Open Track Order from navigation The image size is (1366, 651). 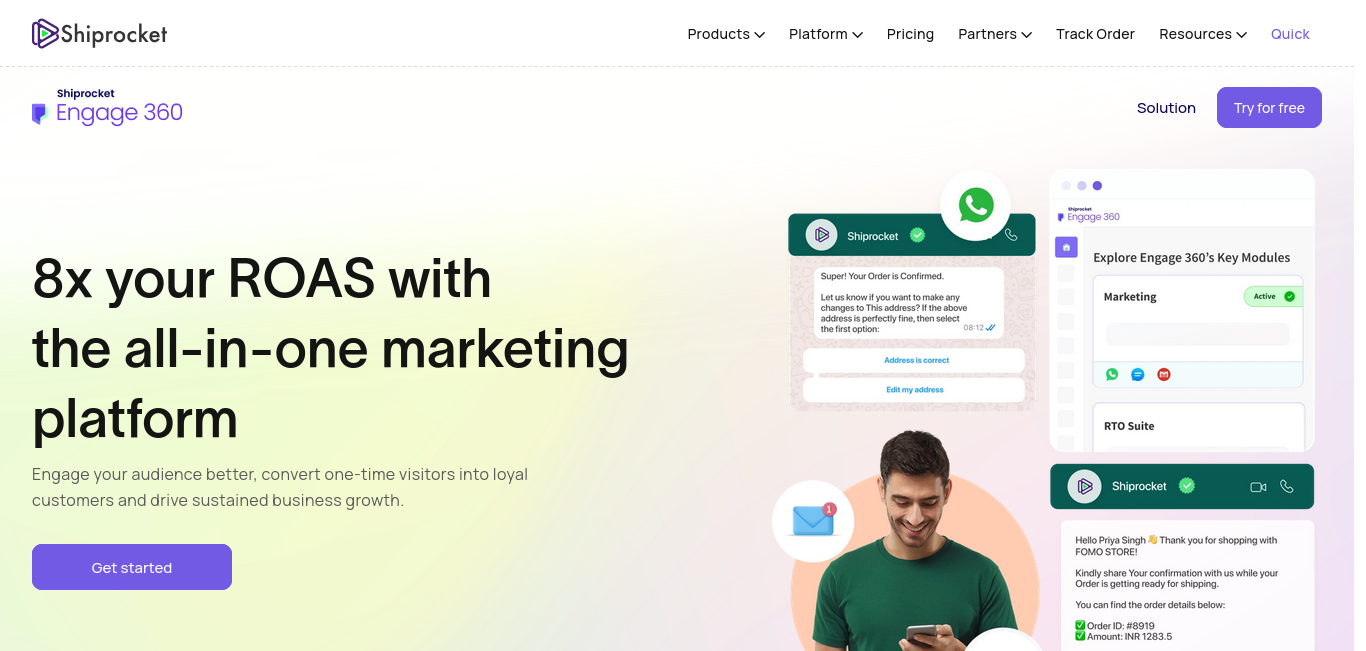[x=1095, y=34]
